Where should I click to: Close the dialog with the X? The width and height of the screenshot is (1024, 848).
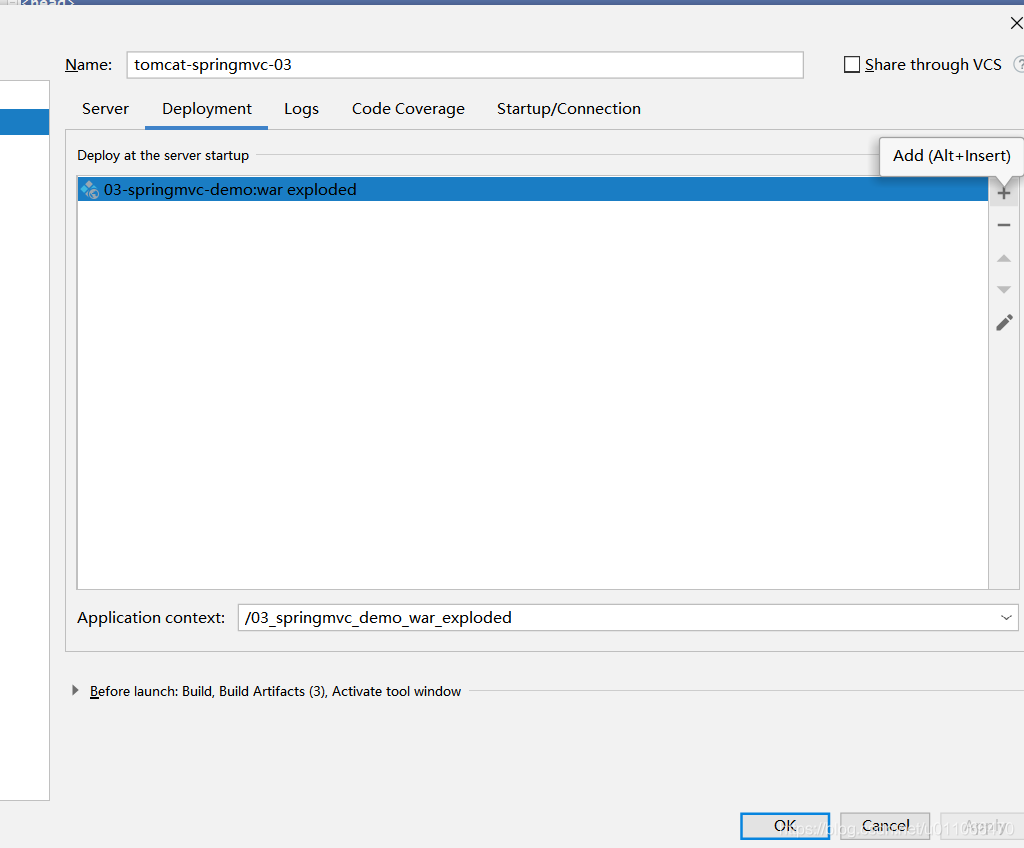point(1016,24)
